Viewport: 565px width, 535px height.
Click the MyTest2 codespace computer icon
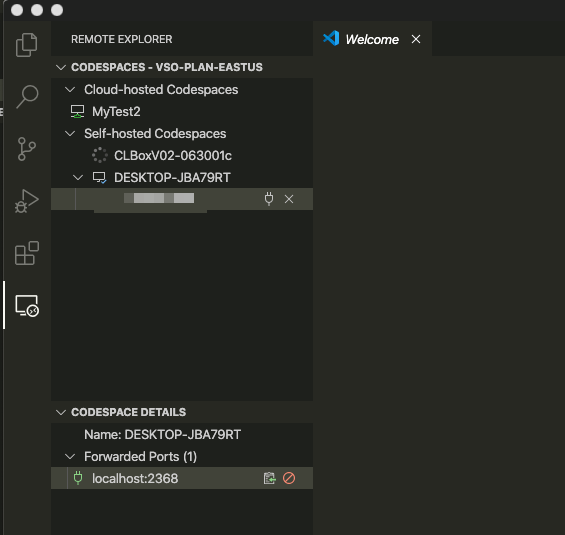77,112
